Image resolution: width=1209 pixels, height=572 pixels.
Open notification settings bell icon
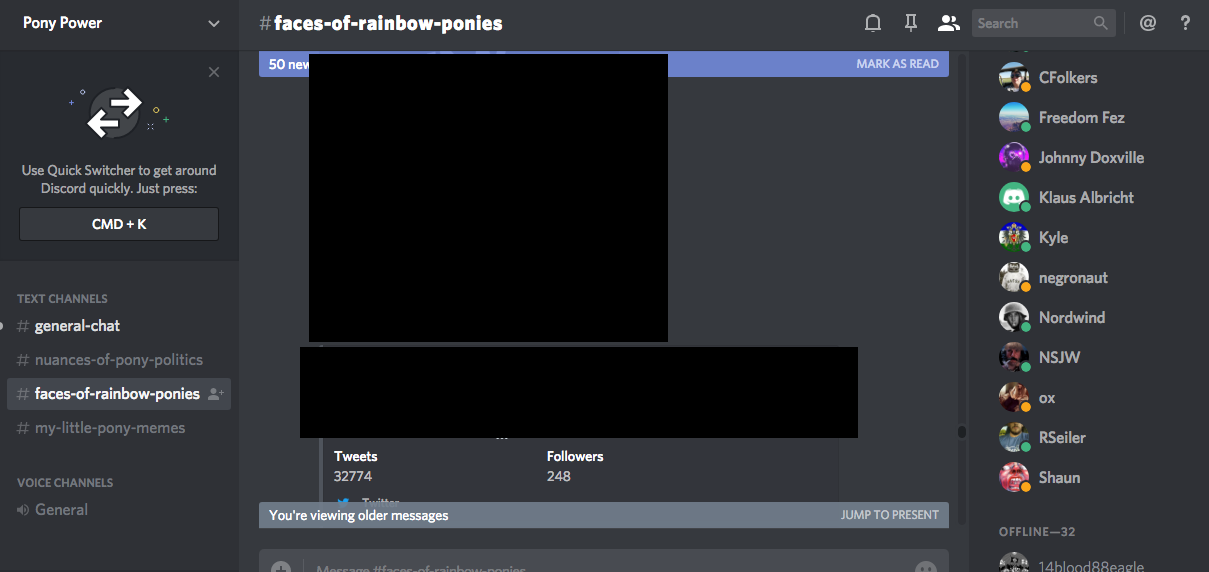(873, 23)
